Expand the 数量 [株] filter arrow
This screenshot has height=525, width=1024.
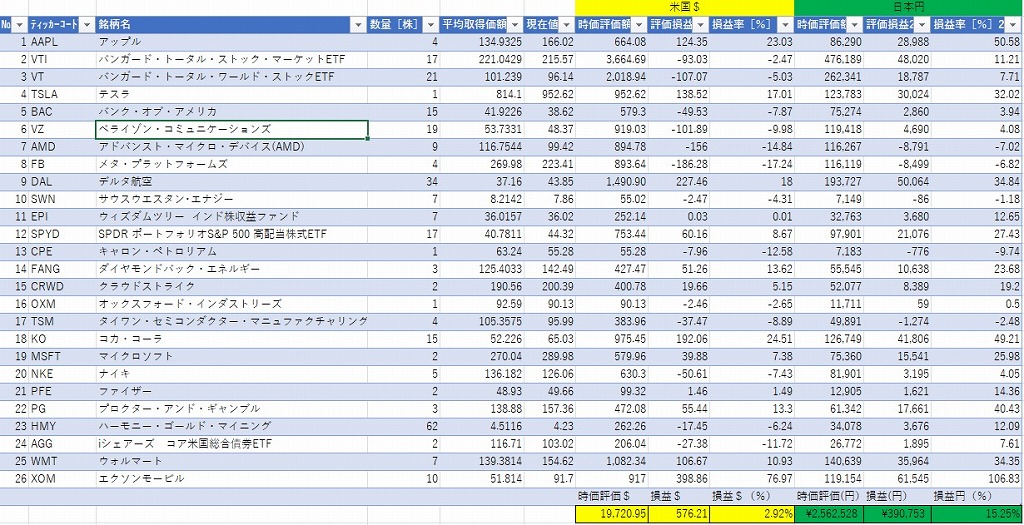pos(431,25)
